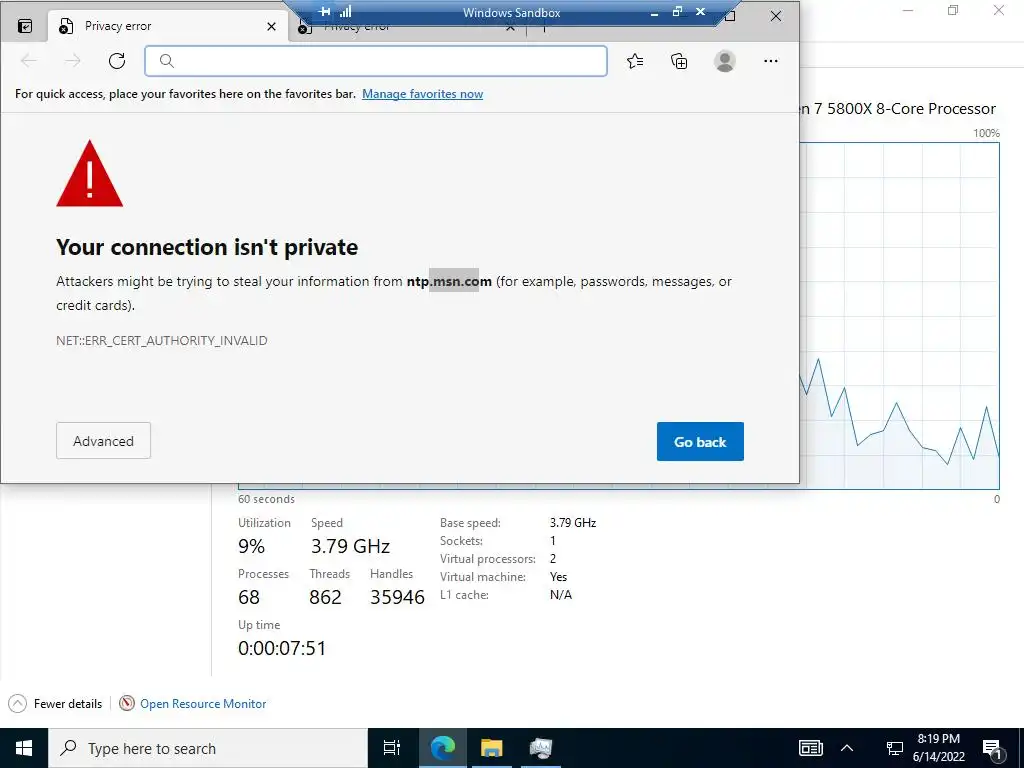Show hidden system tray icons
This screenshot has height=768, width=1024.
(x=847, y=748)
